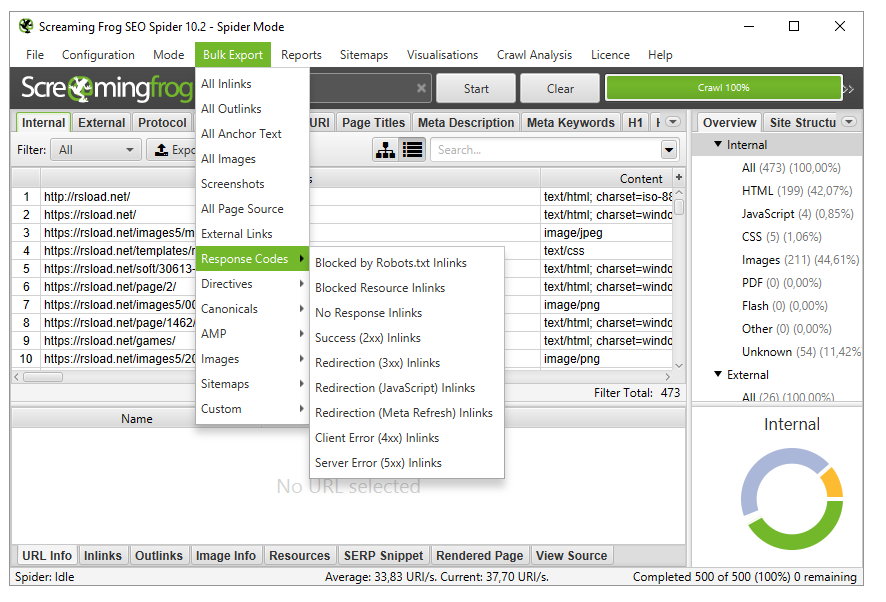Expand the Custom submenu
Image resolution: width=886 pixels, height=602 pixels.
point(253,409)
